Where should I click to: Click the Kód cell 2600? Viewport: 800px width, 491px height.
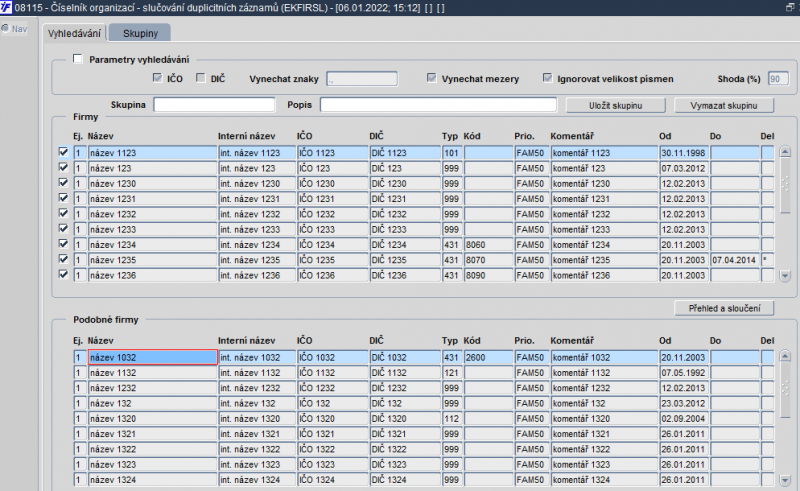(488, 357)
